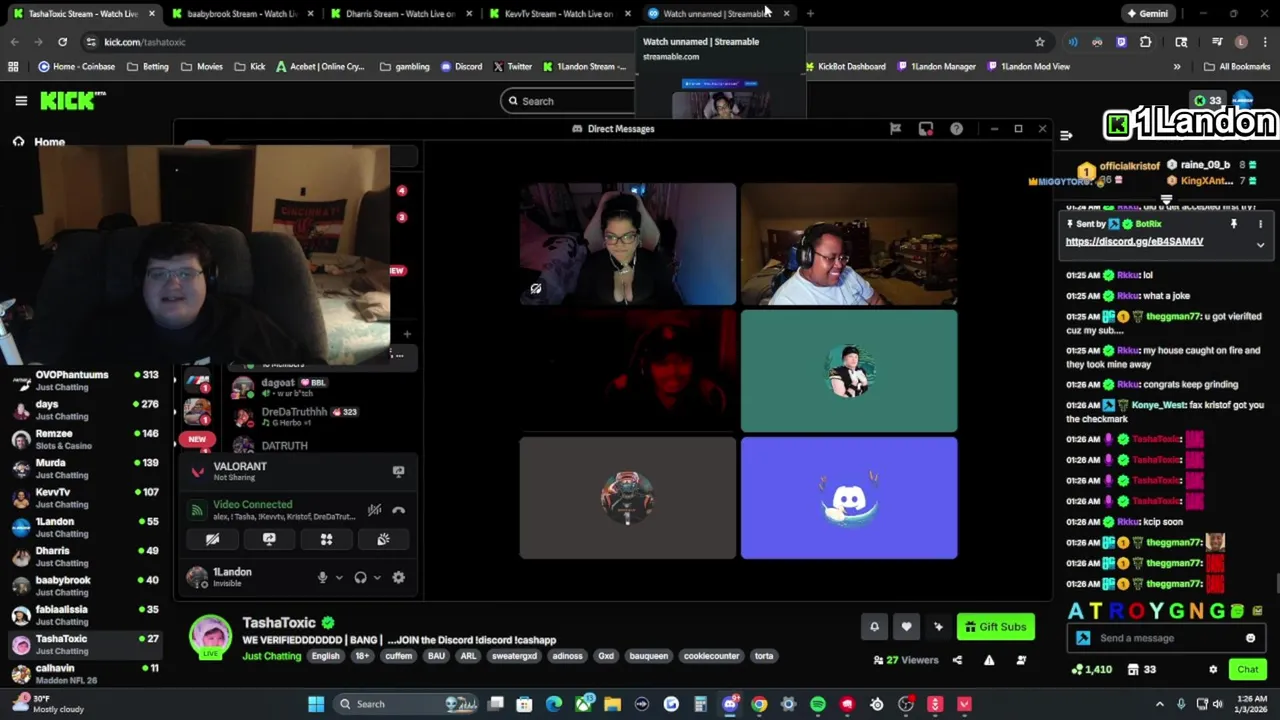This screenshot has height=720, width=1280.
Task: Open Discord user settings gear
Action: 398,577
